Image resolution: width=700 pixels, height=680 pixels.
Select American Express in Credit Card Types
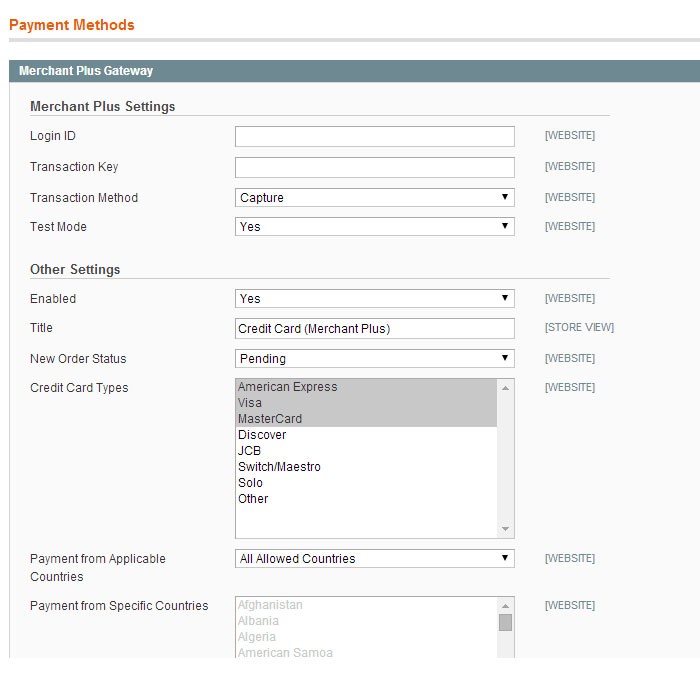click(366, 387)
